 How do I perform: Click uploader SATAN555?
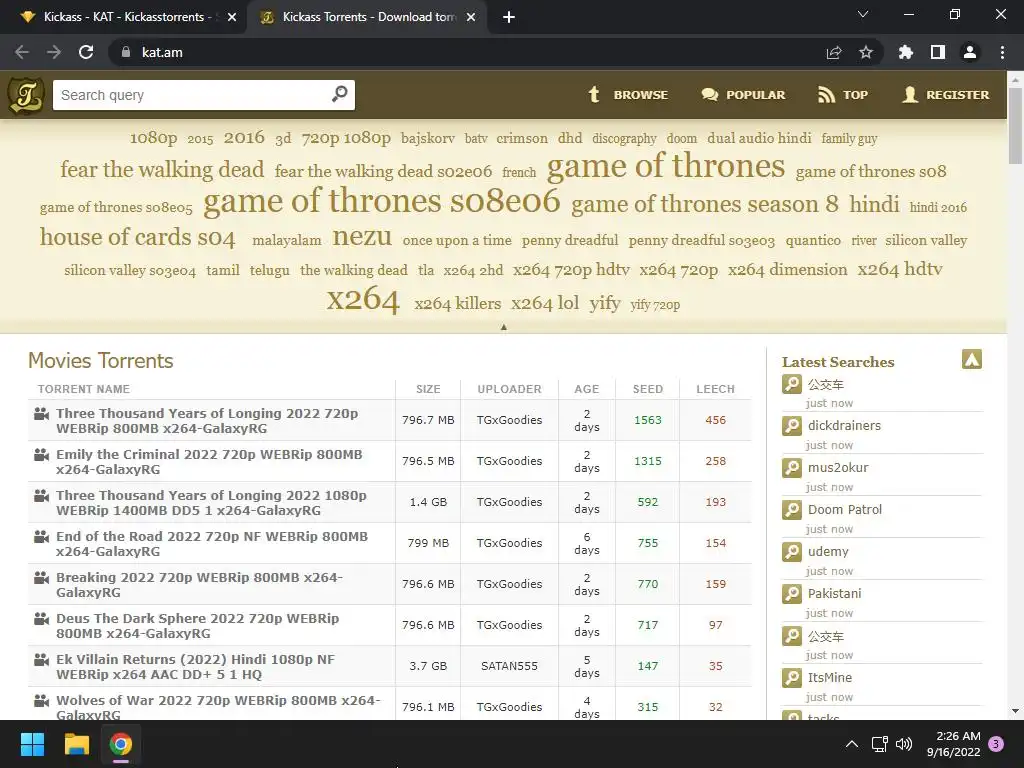(509, 666)
